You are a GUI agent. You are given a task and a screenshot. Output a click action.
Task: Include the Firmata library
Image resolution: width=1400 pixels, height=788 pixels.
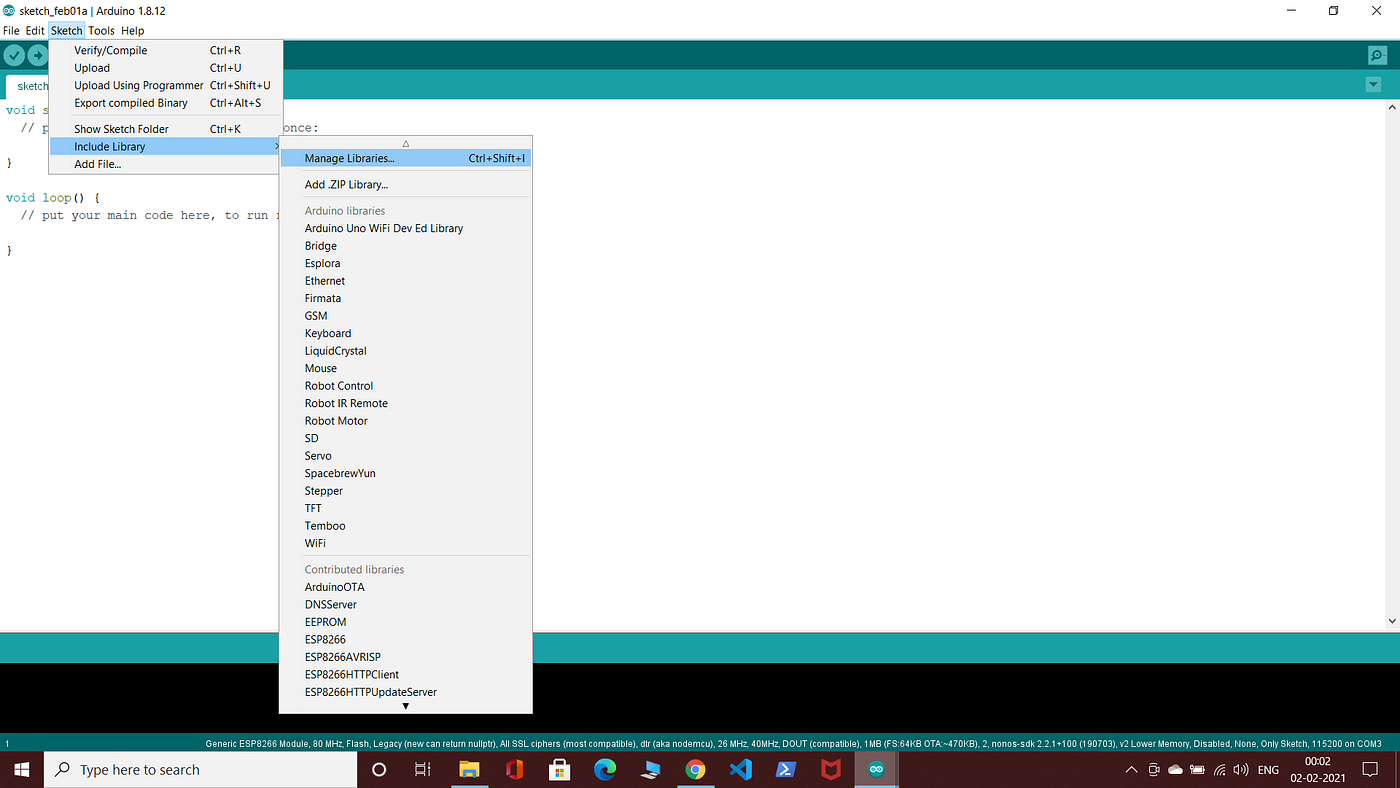pos(405,298)
